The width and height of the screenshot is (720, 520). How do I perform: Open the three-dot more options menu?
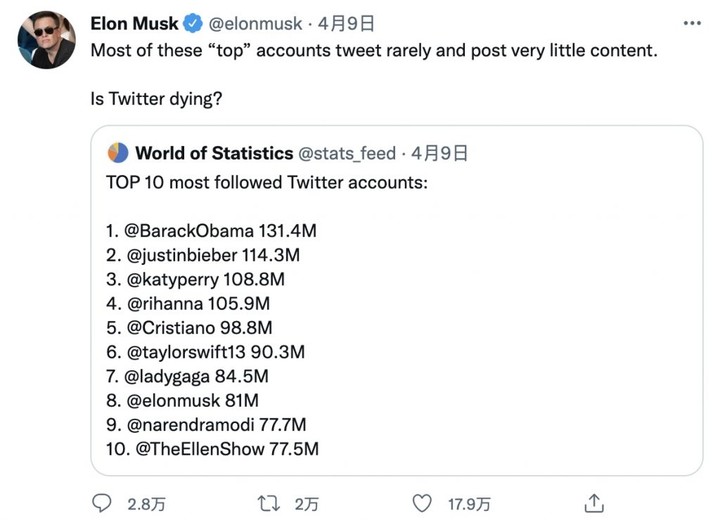click(x=691, y=23)
